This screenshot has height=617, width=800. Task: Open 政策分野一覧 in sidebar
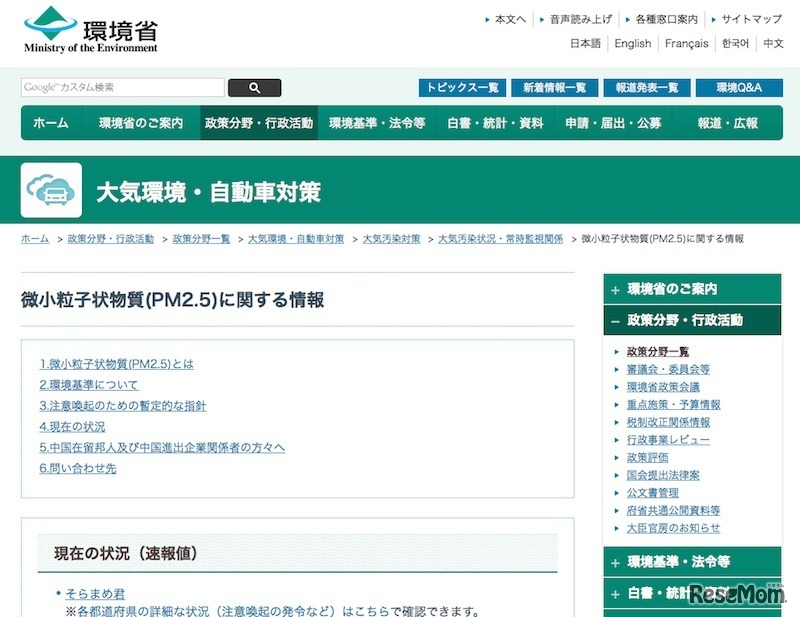(658, 352)
